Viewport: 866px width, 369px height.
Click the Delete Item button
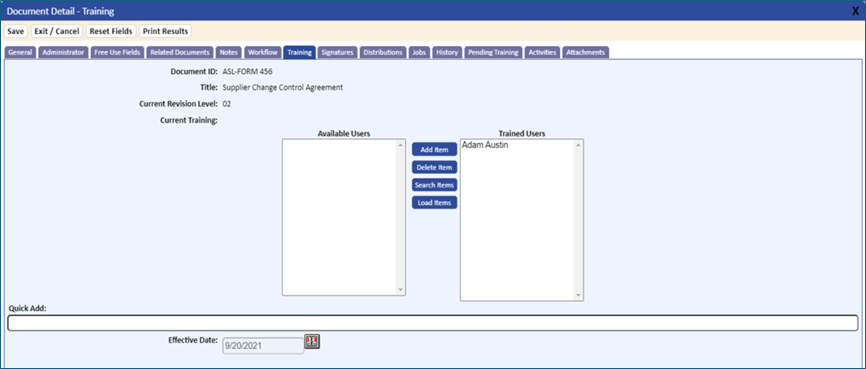434,167
